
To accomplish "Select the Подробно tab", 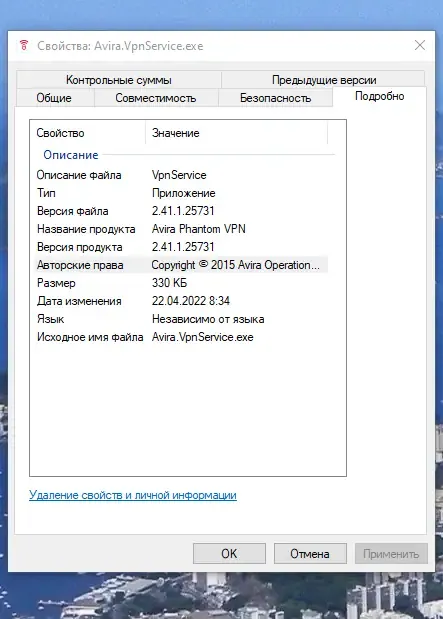I will [x=379, y=96].
